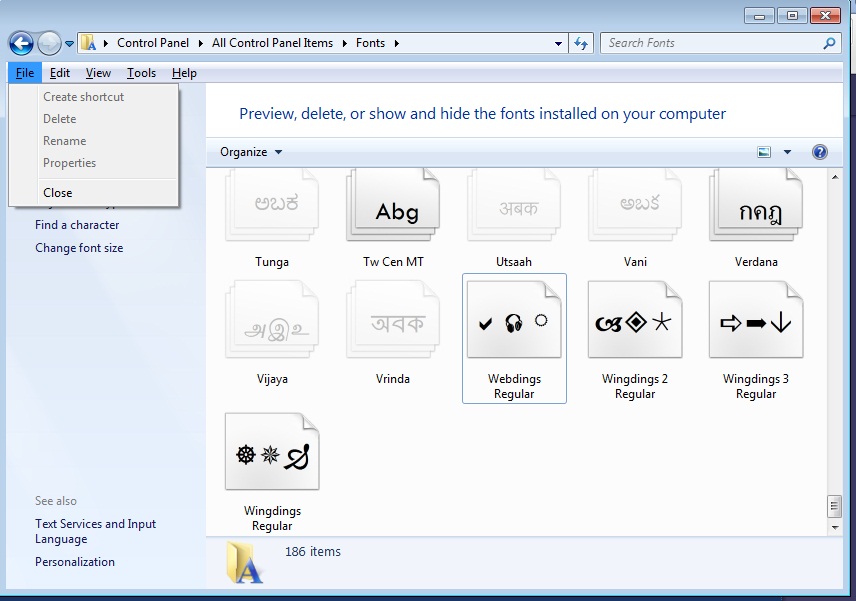This screenshot has height=601, width=856.
Task: Refresh the Fonts folder view
Action: [x=581, y=43]
